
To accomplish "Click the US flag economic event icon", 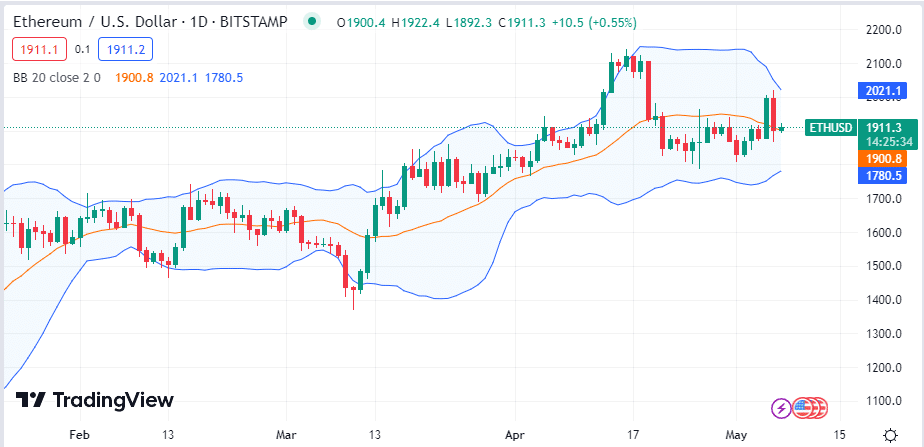I will 801,407.
